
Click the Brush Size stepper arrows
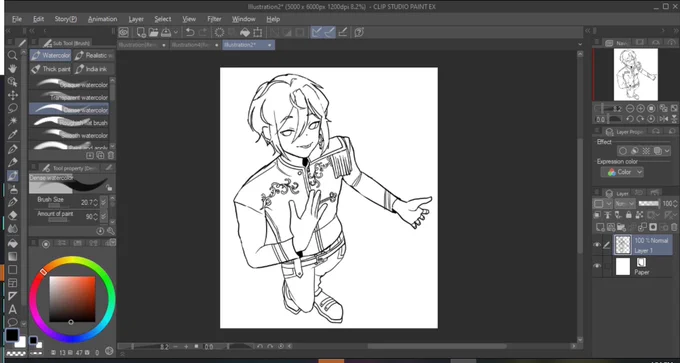(96, 202)
